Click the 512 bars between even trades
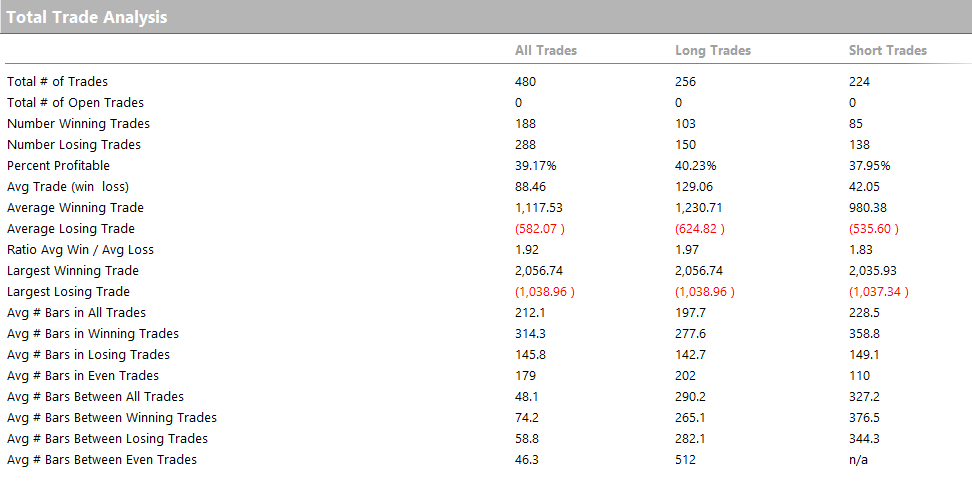This screenshot has height=494, width=972. (686, 461)
